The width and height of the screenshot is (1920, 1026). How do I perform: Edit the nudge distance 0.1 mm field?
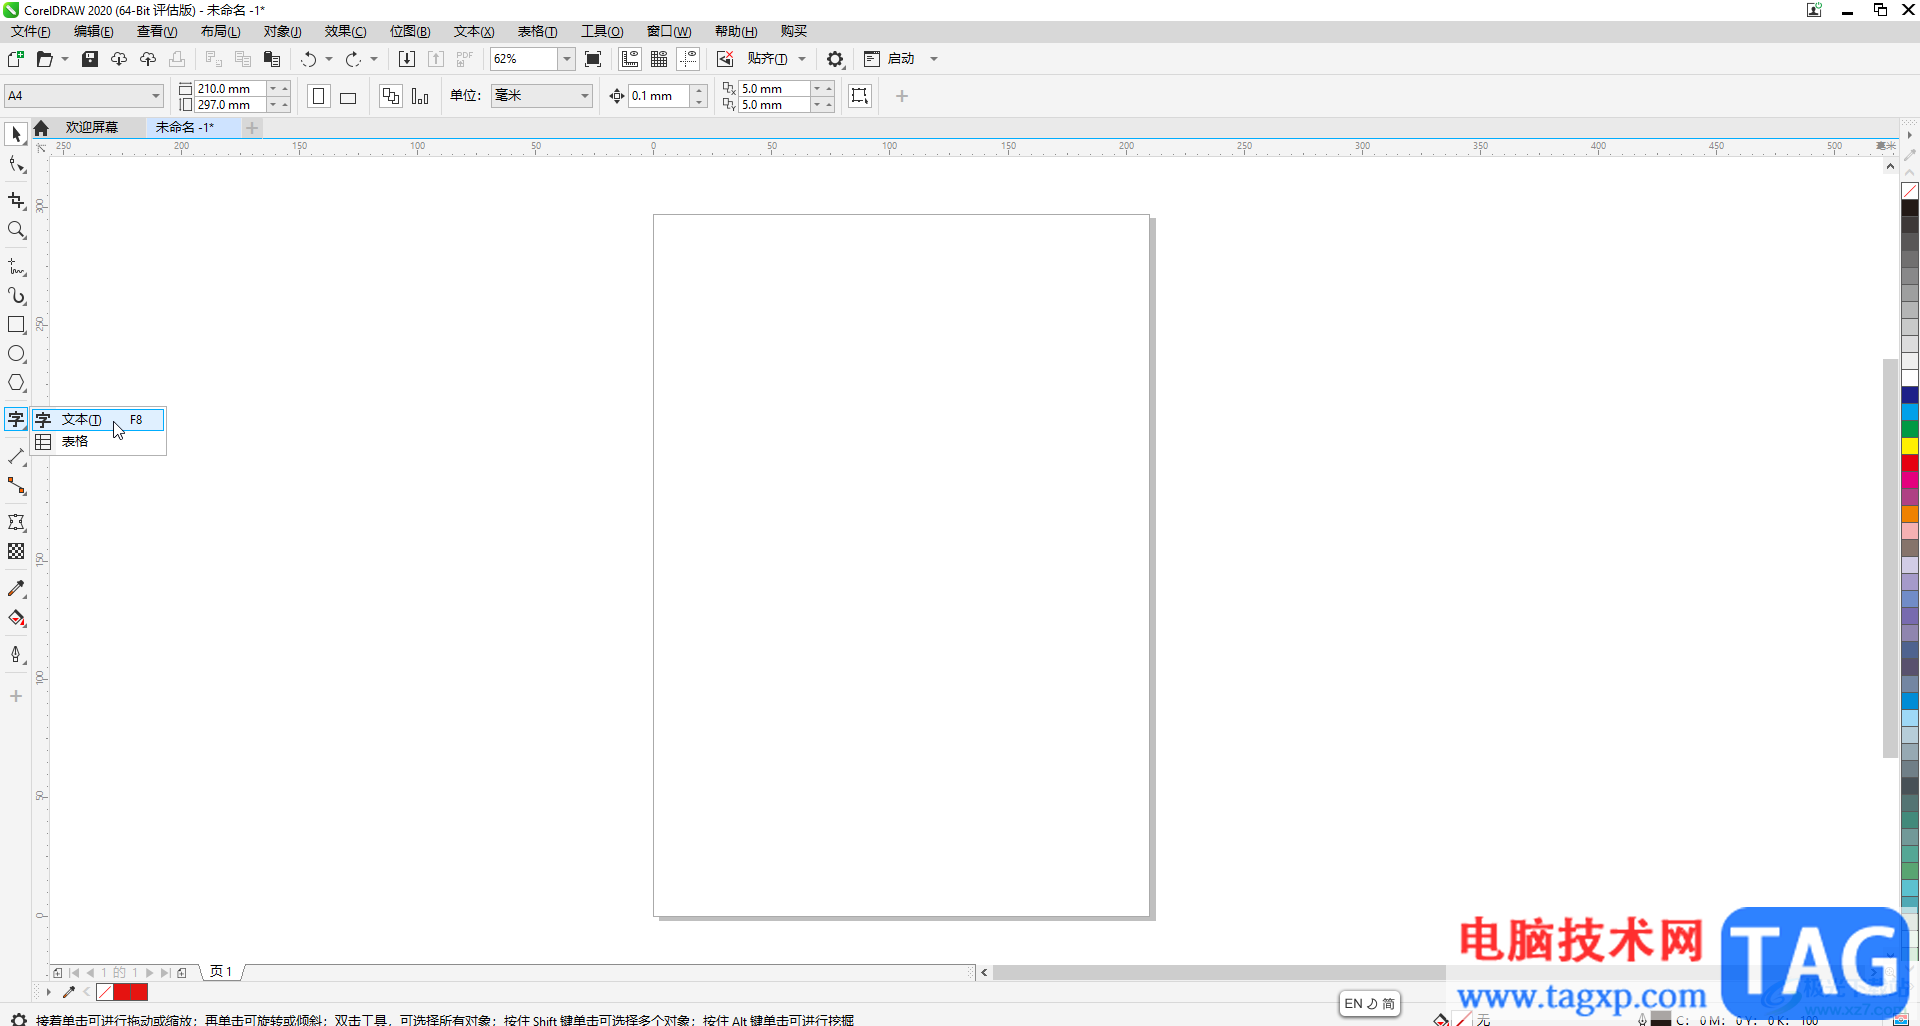point(659,96)
